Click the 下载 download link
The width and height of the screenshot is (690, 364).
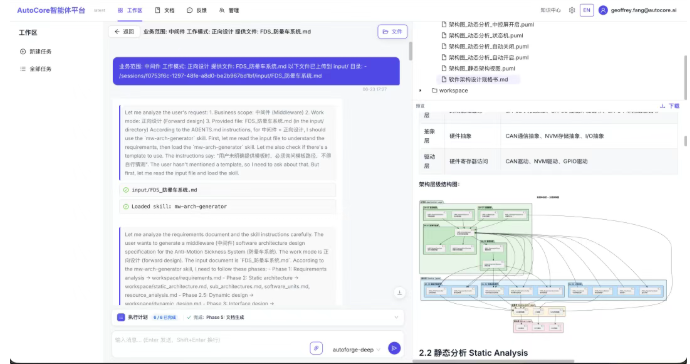669,106
